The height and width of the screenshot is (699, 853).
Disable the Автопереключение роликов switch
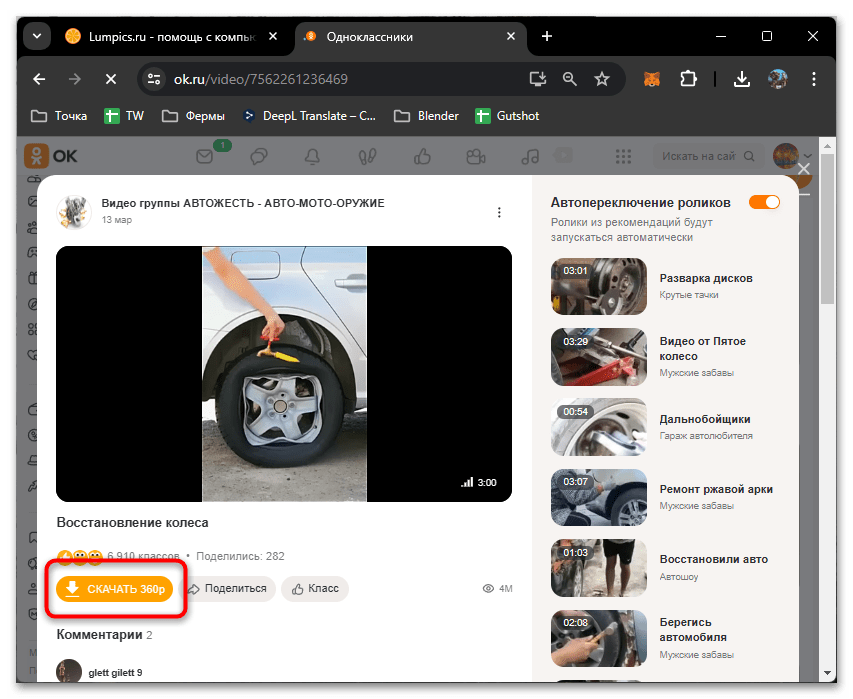coord(764,201)
